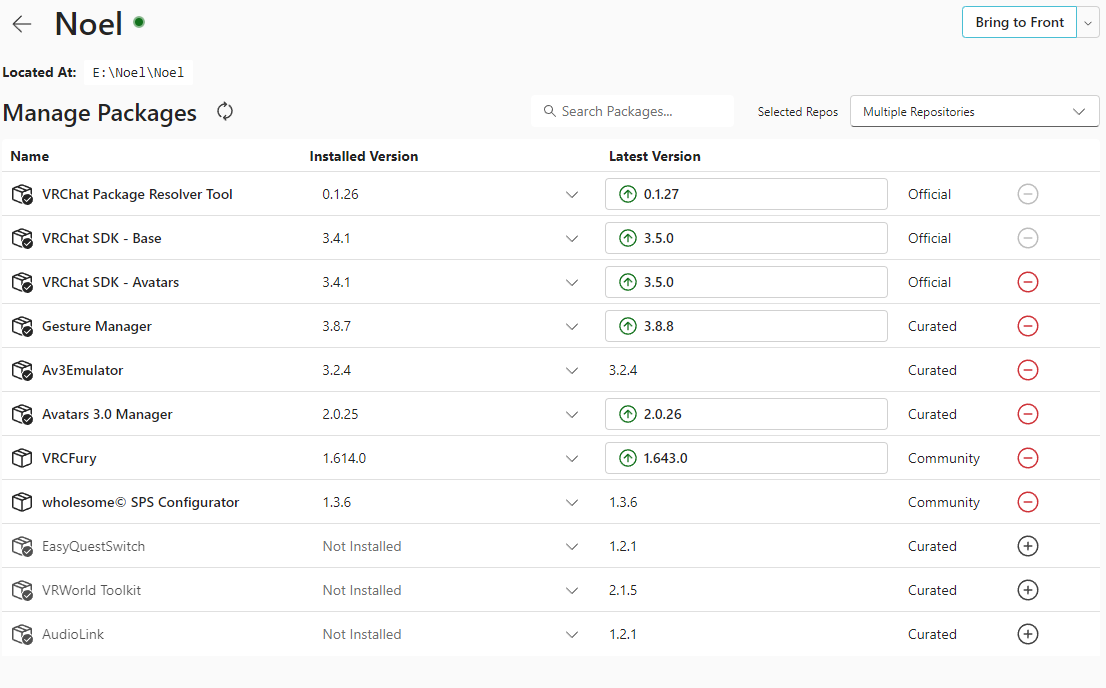1106x688 pixels.
Task: Click disabled remove icon for Resolver Tool
Action: pyautogui.click(x=1028, y=194)
